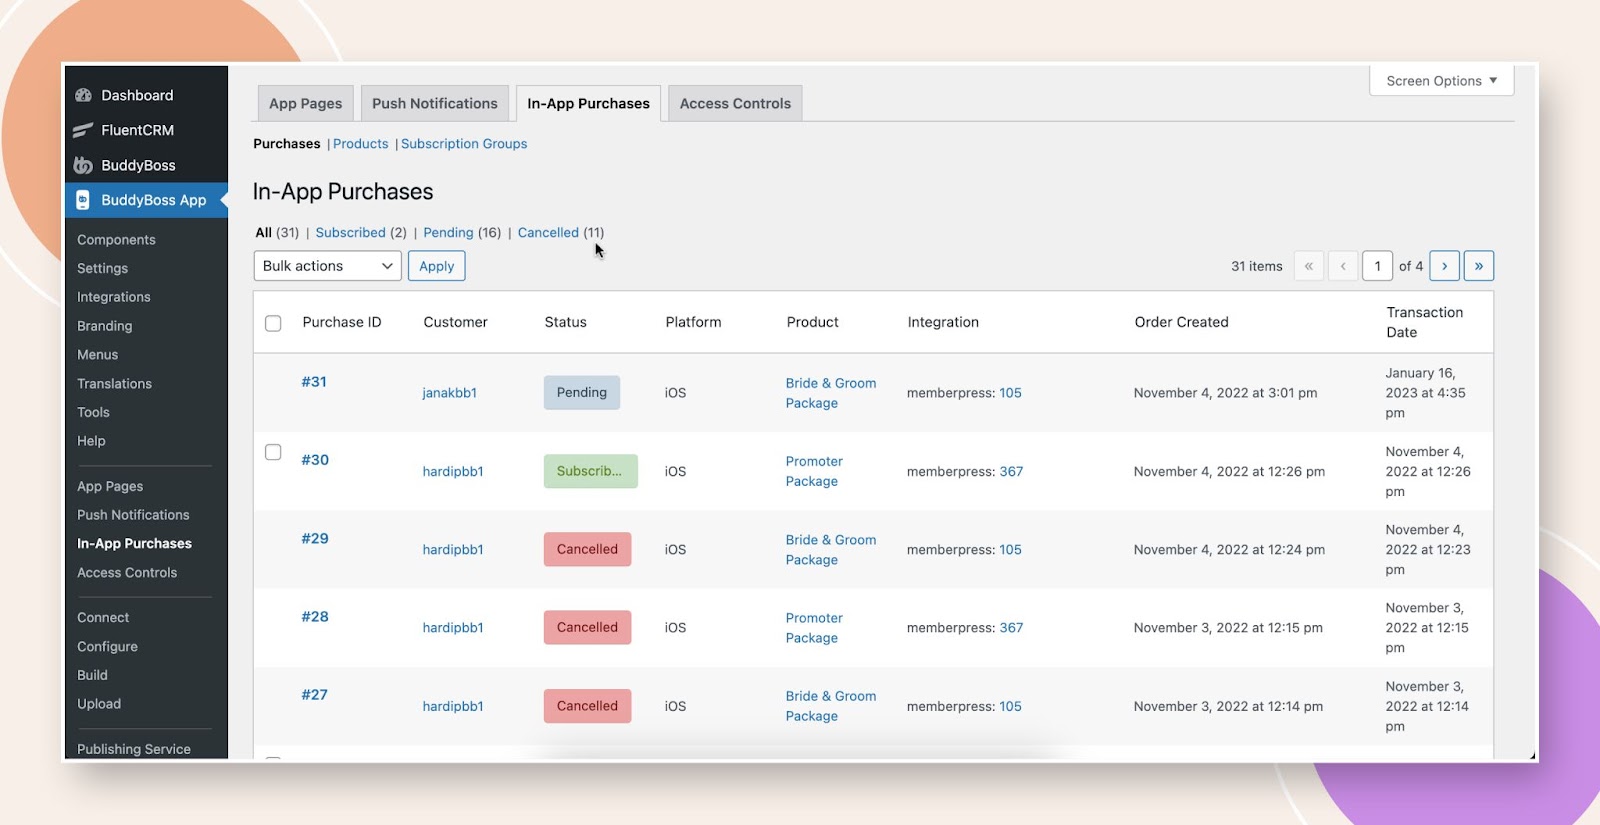This screenshot has width=1600, height=825.
Task: Switch to the App Pages tab
Action: (305, 103)
